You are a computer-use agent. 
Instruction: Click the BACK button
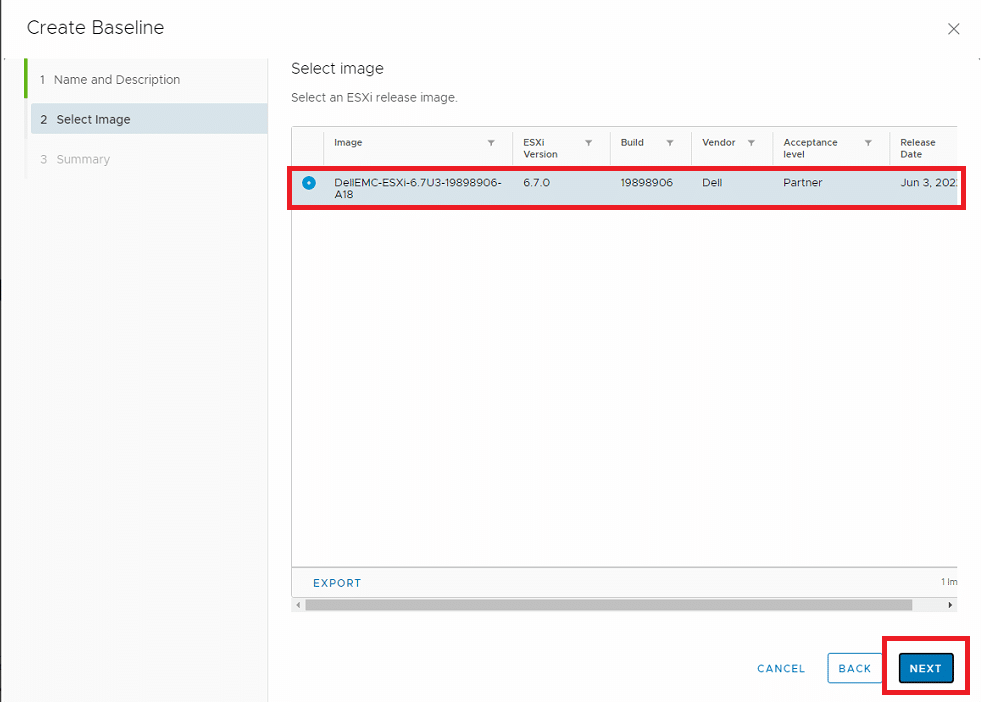click(855, 668)
